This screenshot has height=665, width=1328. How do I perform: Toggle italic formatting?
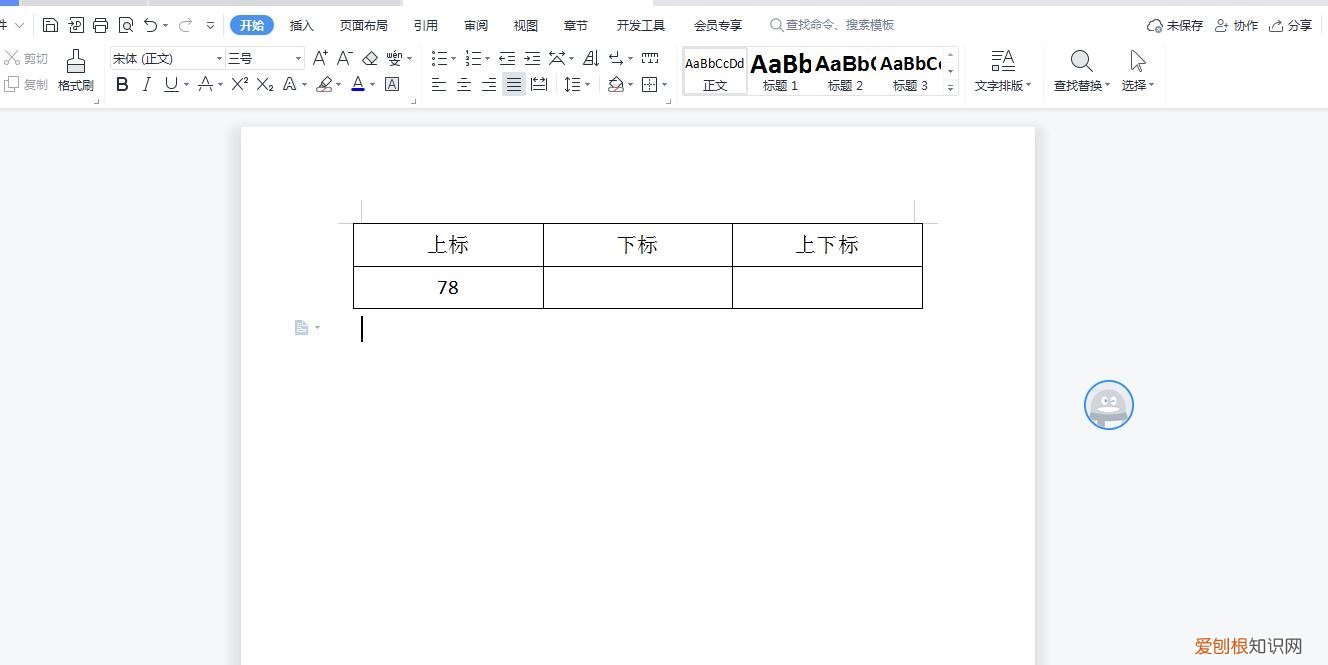146,85
